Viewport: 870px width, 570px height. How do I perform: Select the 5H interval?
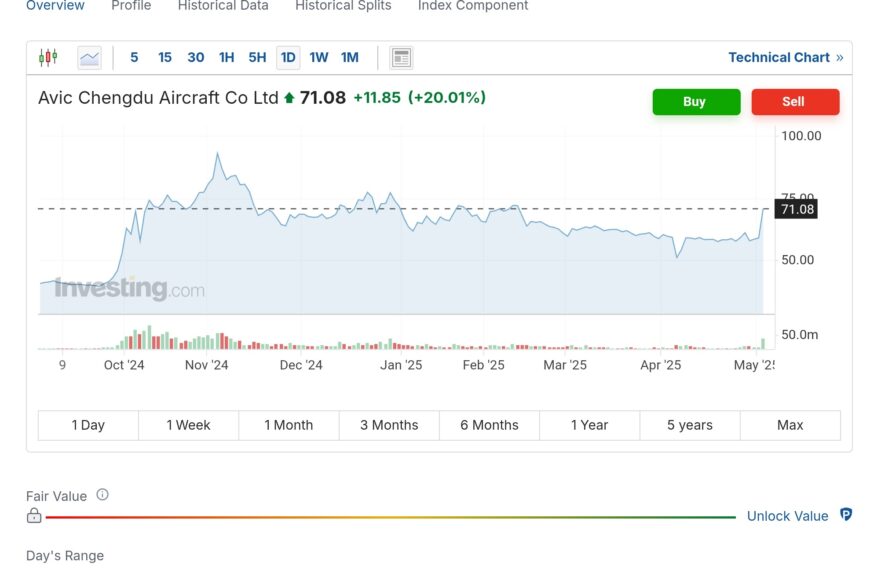pos(257,57)
